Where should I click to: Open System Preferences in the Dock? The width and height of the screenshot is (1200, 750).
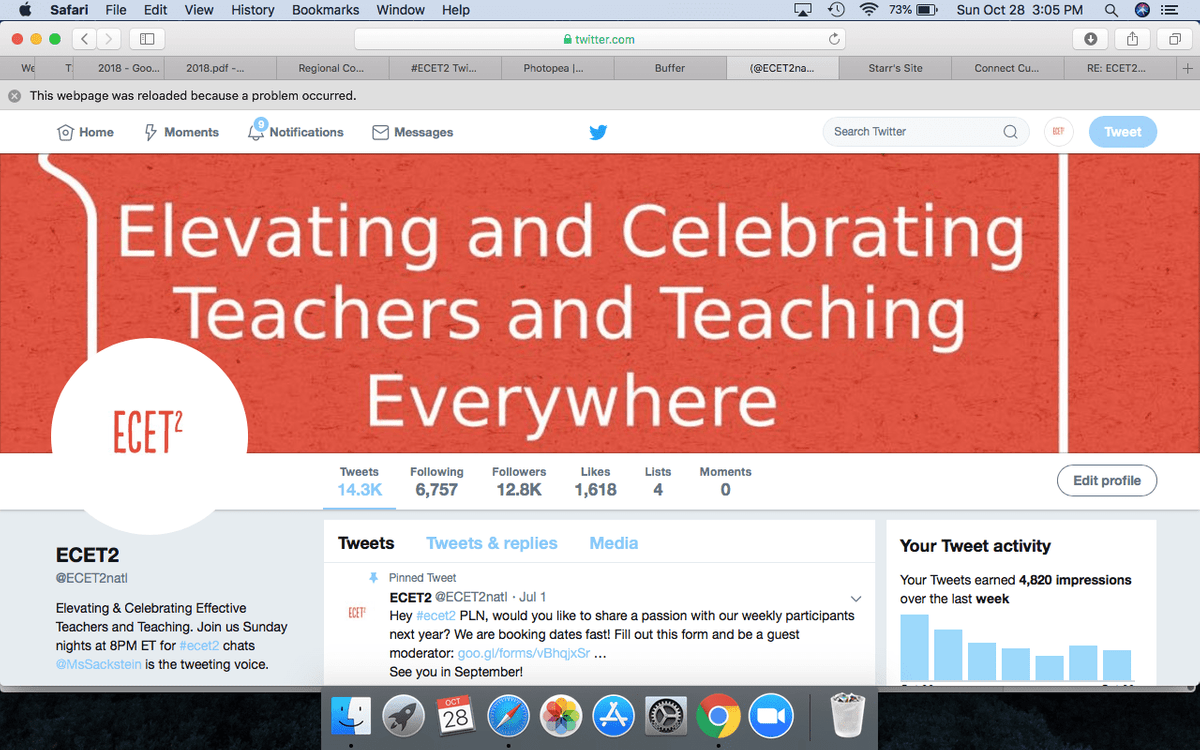[x=666, y=716]
